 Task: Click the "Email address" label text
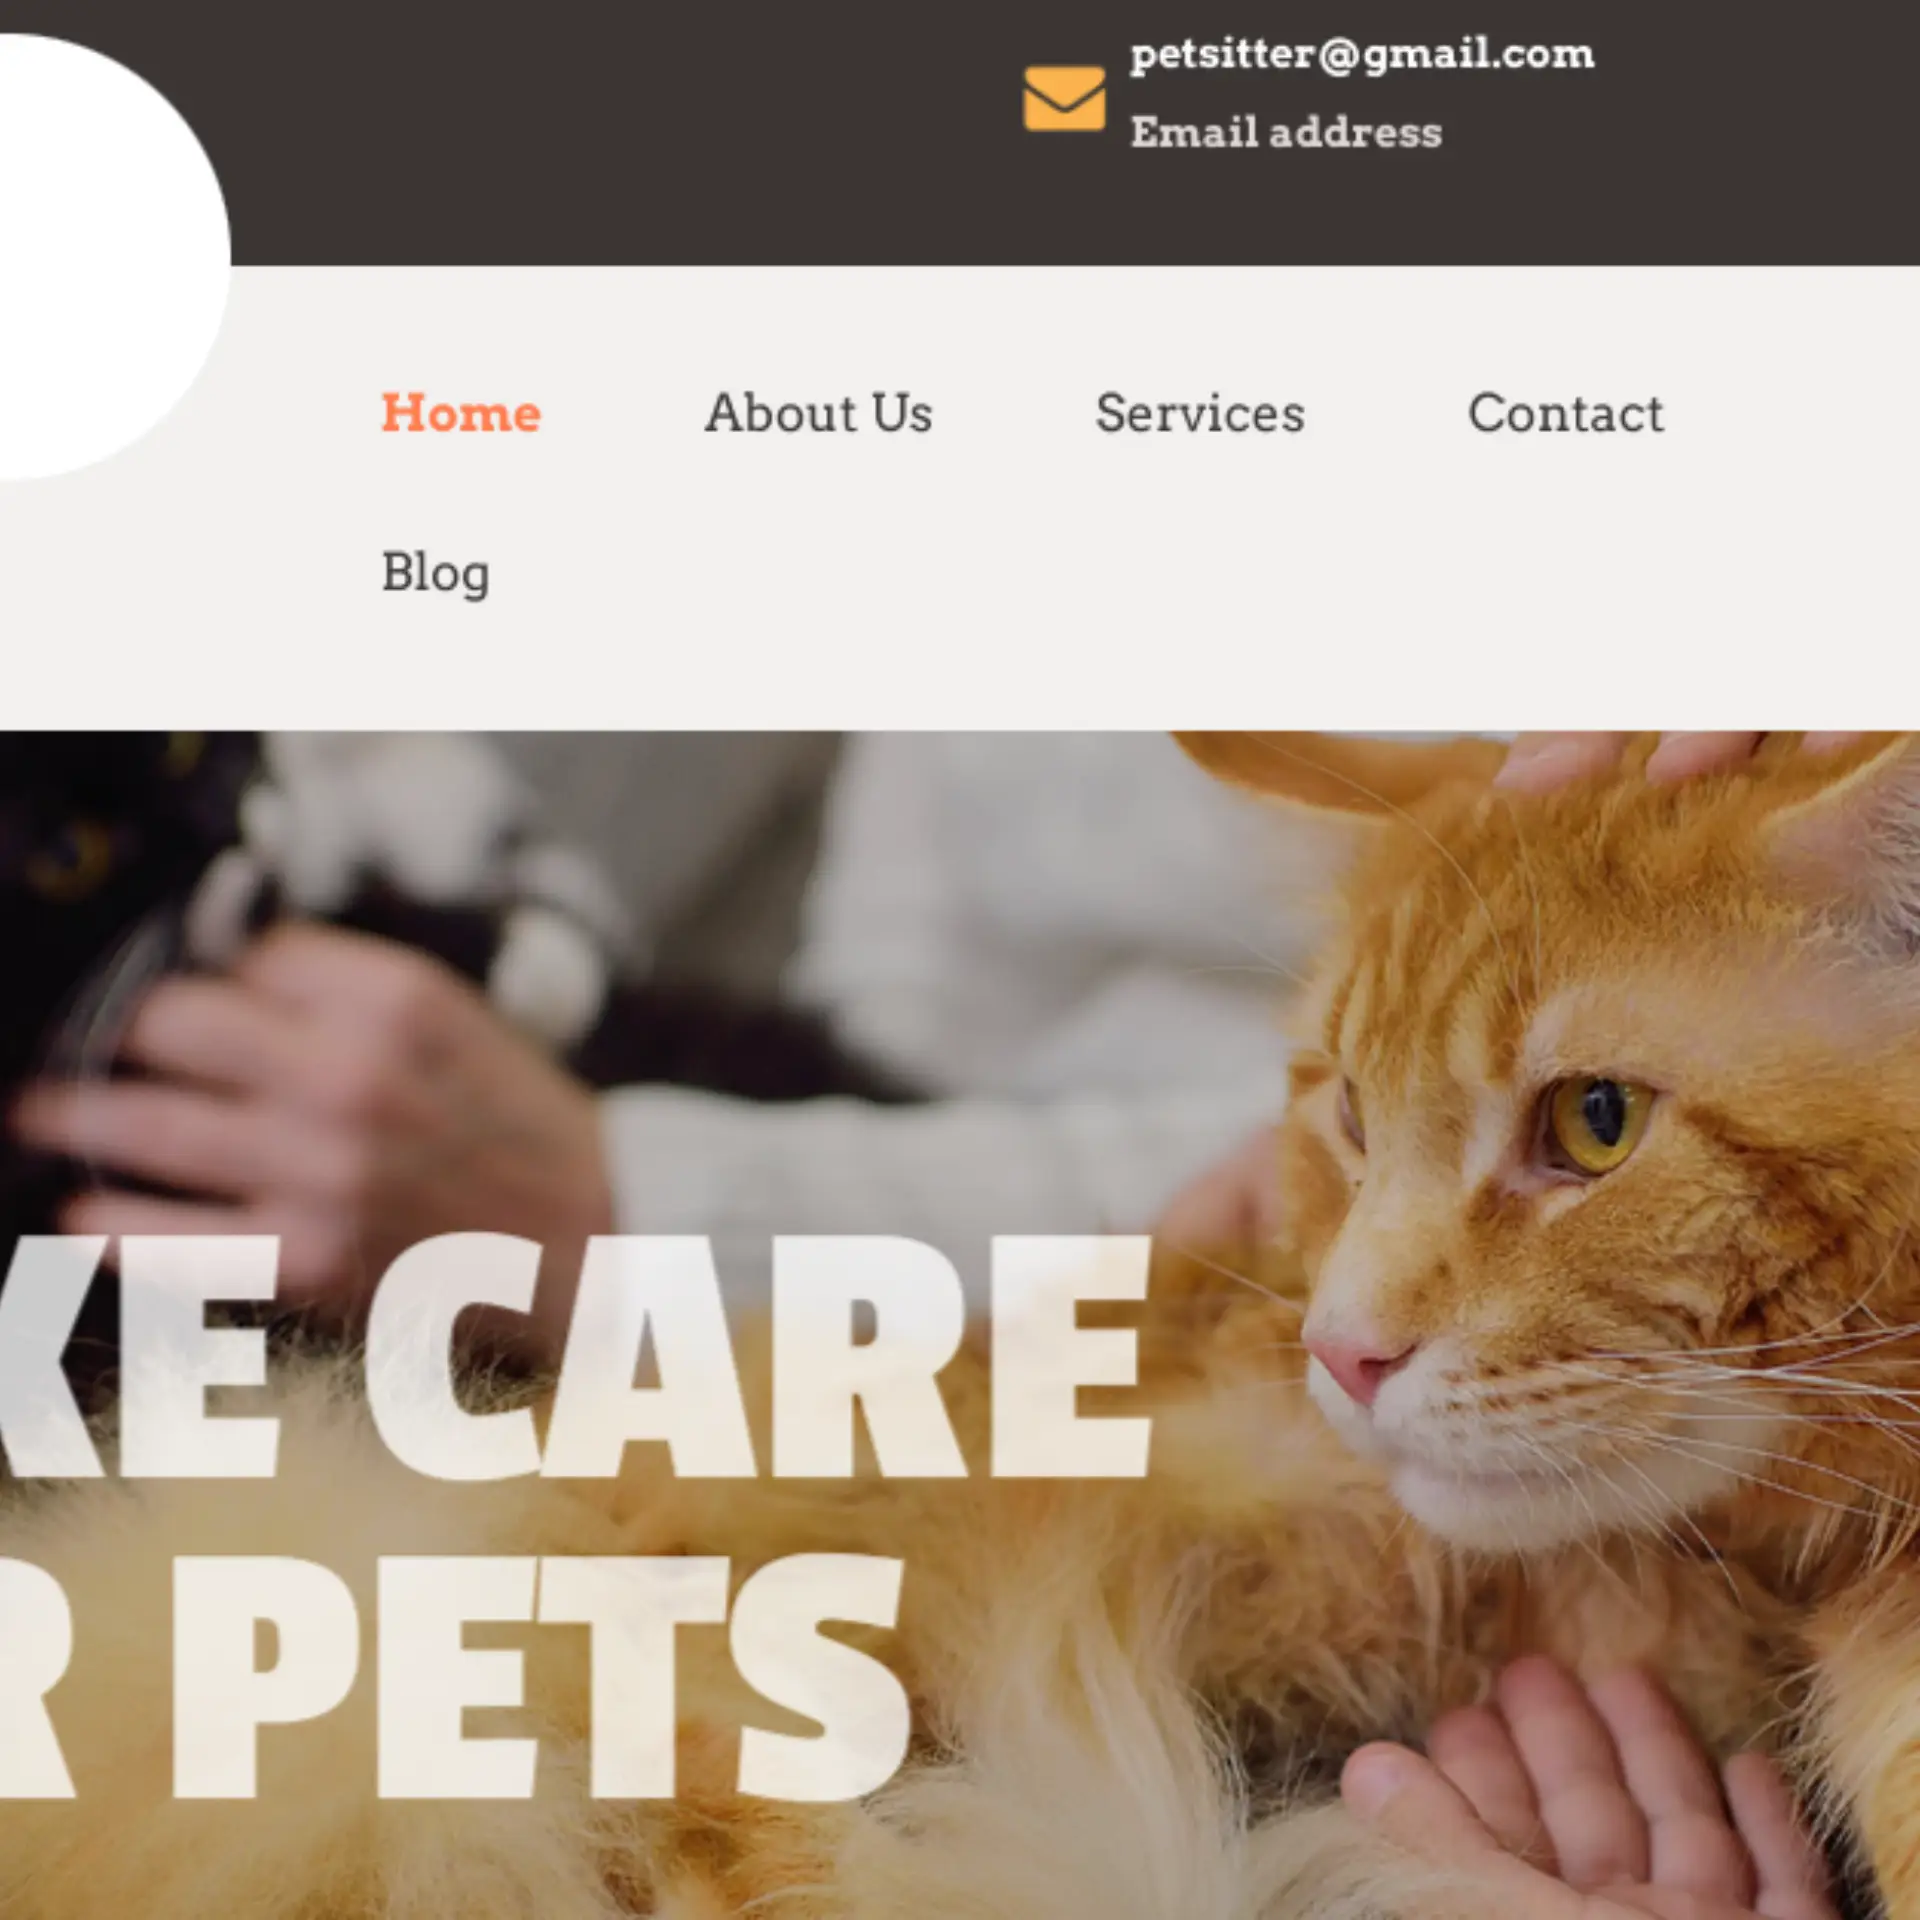click(1286, 132)
